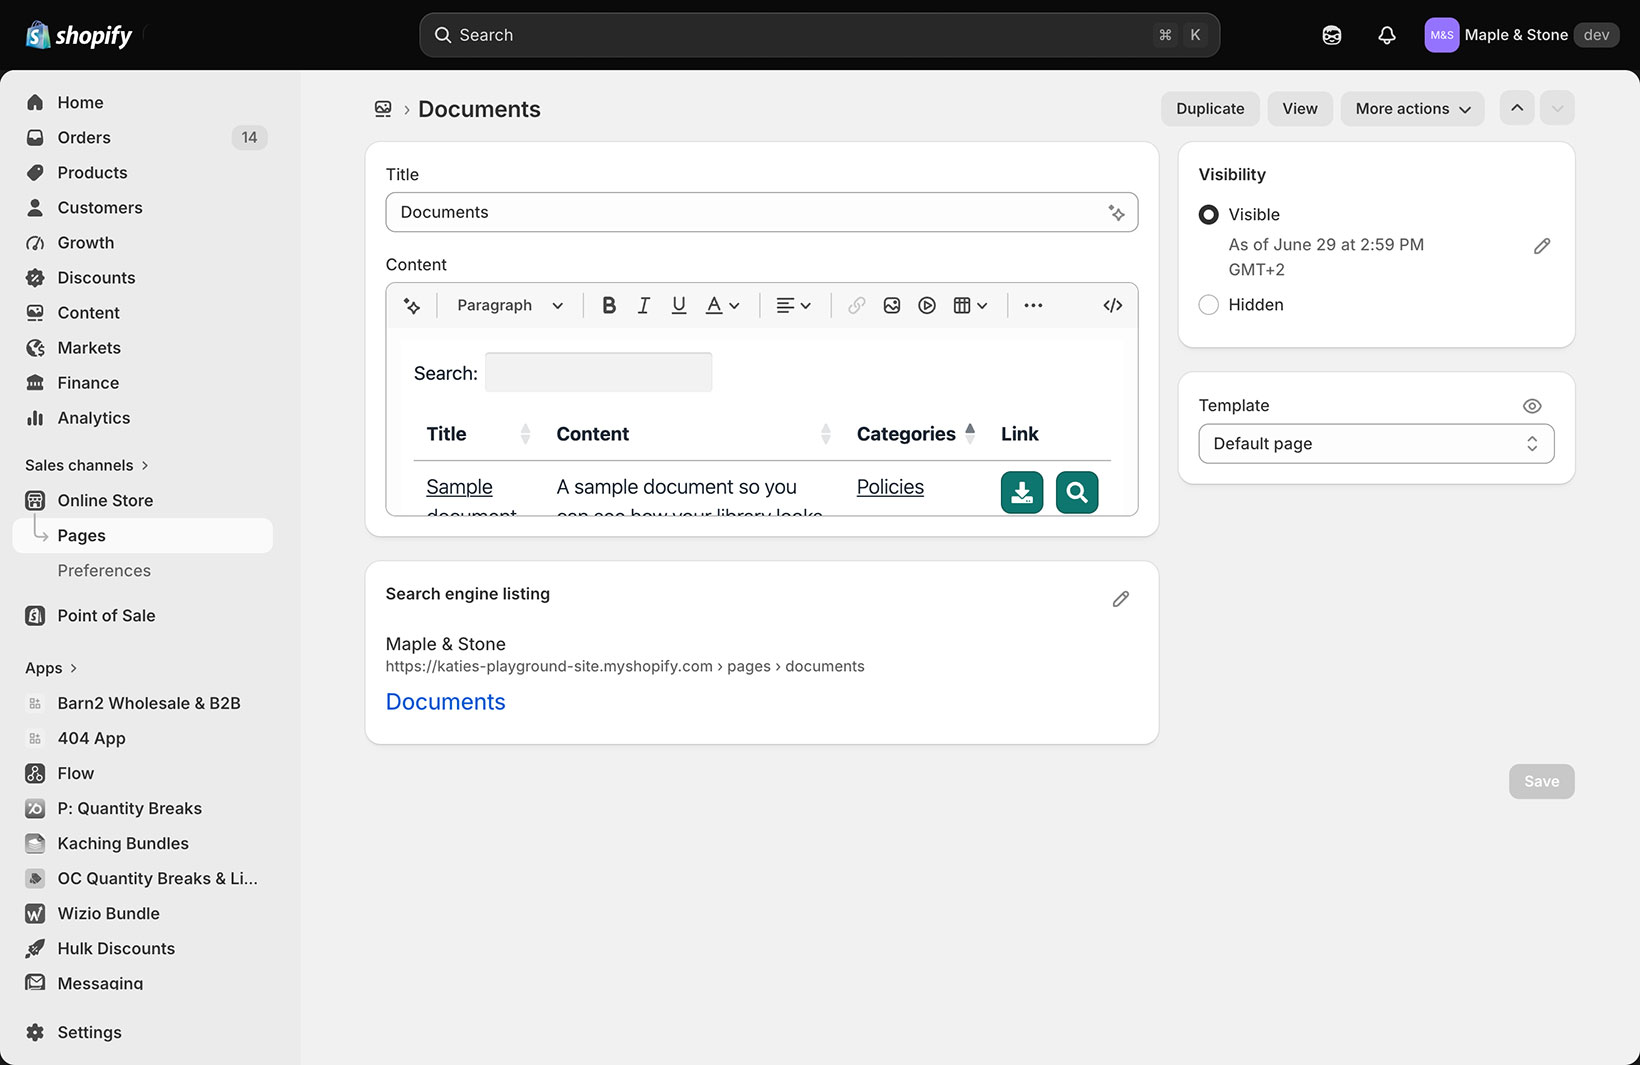Expand Apps section
Screen dimensions: 1640x1065
[x=52, y=668]
